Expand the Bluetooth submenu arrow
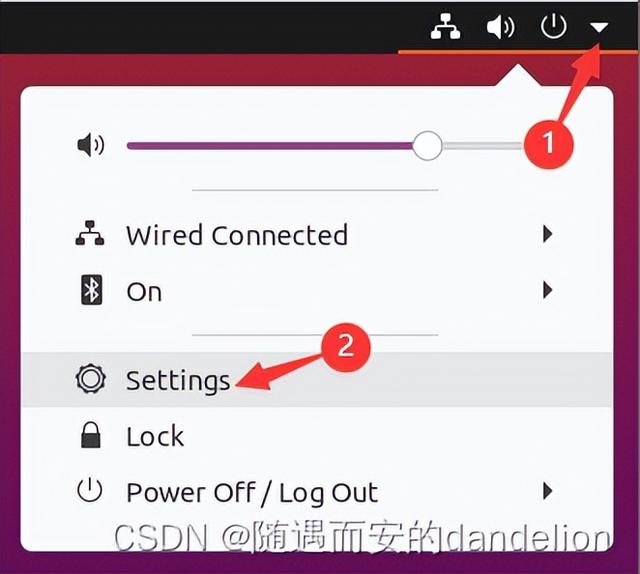The image size is (640, 574). pos(547,290)
